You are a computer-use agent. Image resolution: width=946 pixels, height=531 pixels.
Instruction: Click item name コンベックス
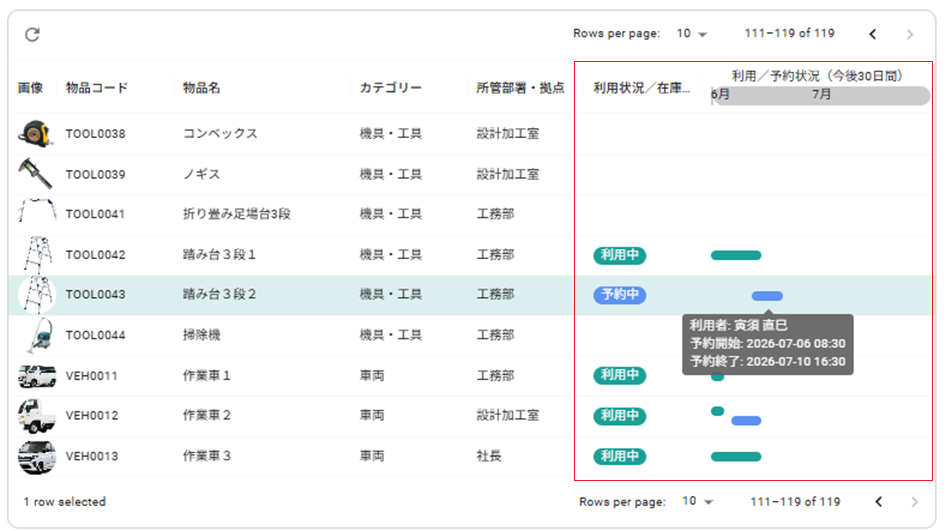220,133
